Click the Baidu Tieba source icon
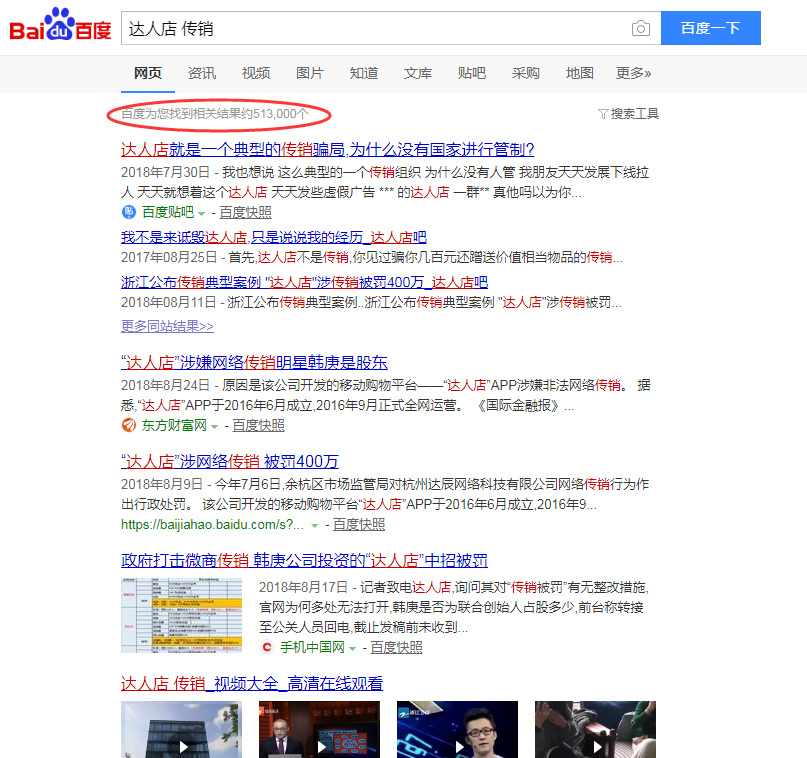This screenshot has width=807, height=758. tap(128, 212)
